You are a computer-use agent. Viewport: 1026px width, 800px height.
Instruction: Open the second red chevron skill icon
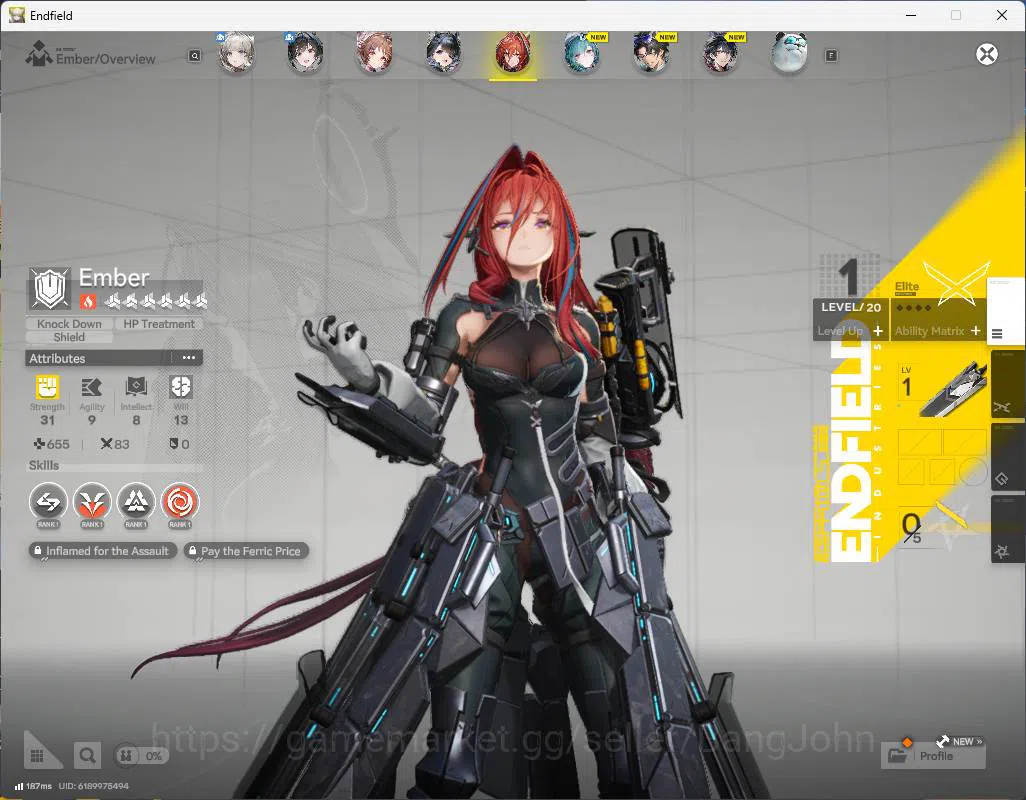92,502
